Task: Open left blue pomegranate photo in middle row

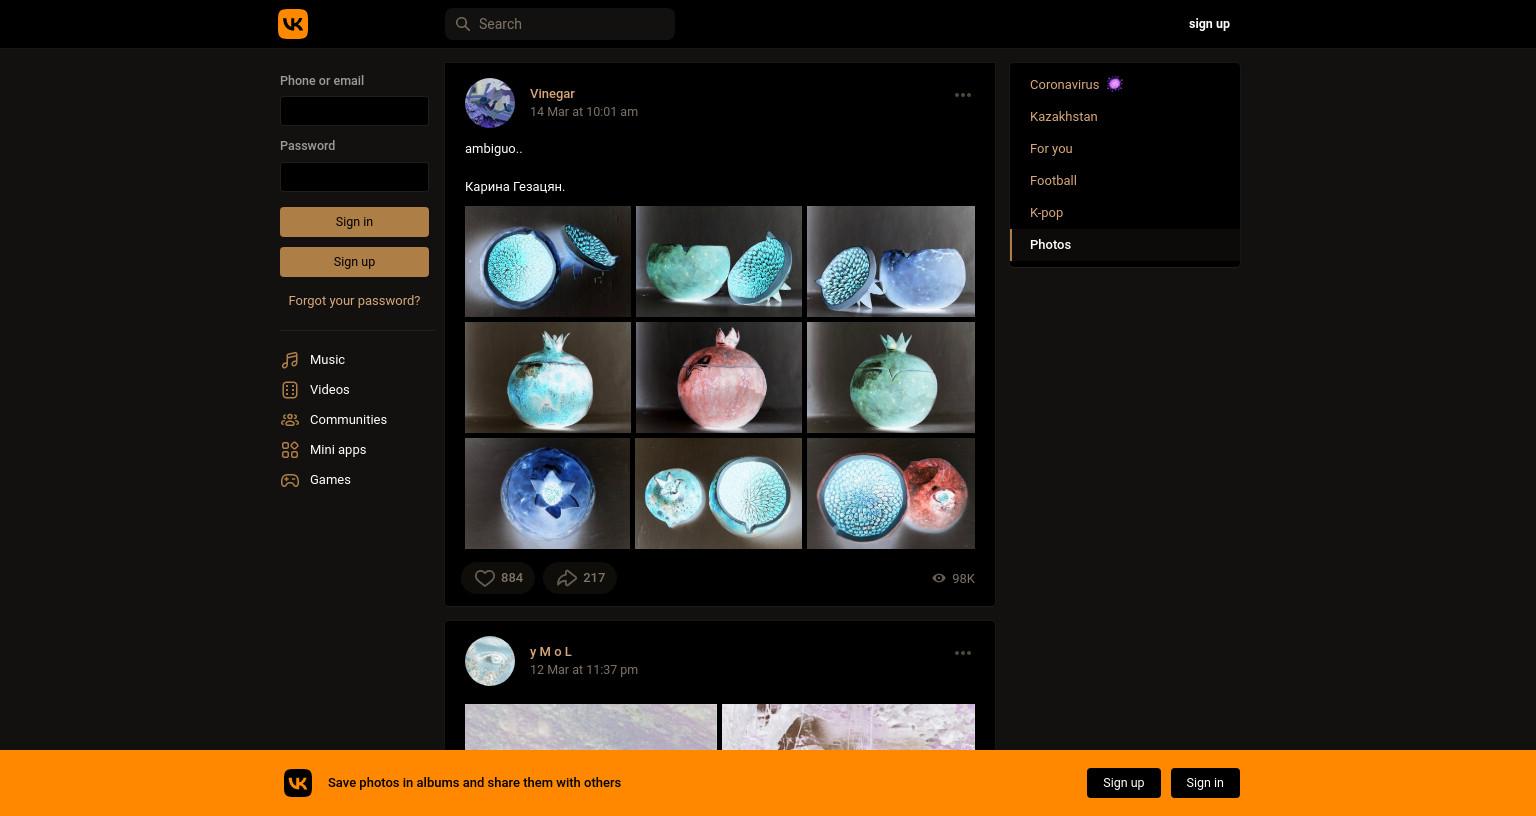Action: point(548,377)
